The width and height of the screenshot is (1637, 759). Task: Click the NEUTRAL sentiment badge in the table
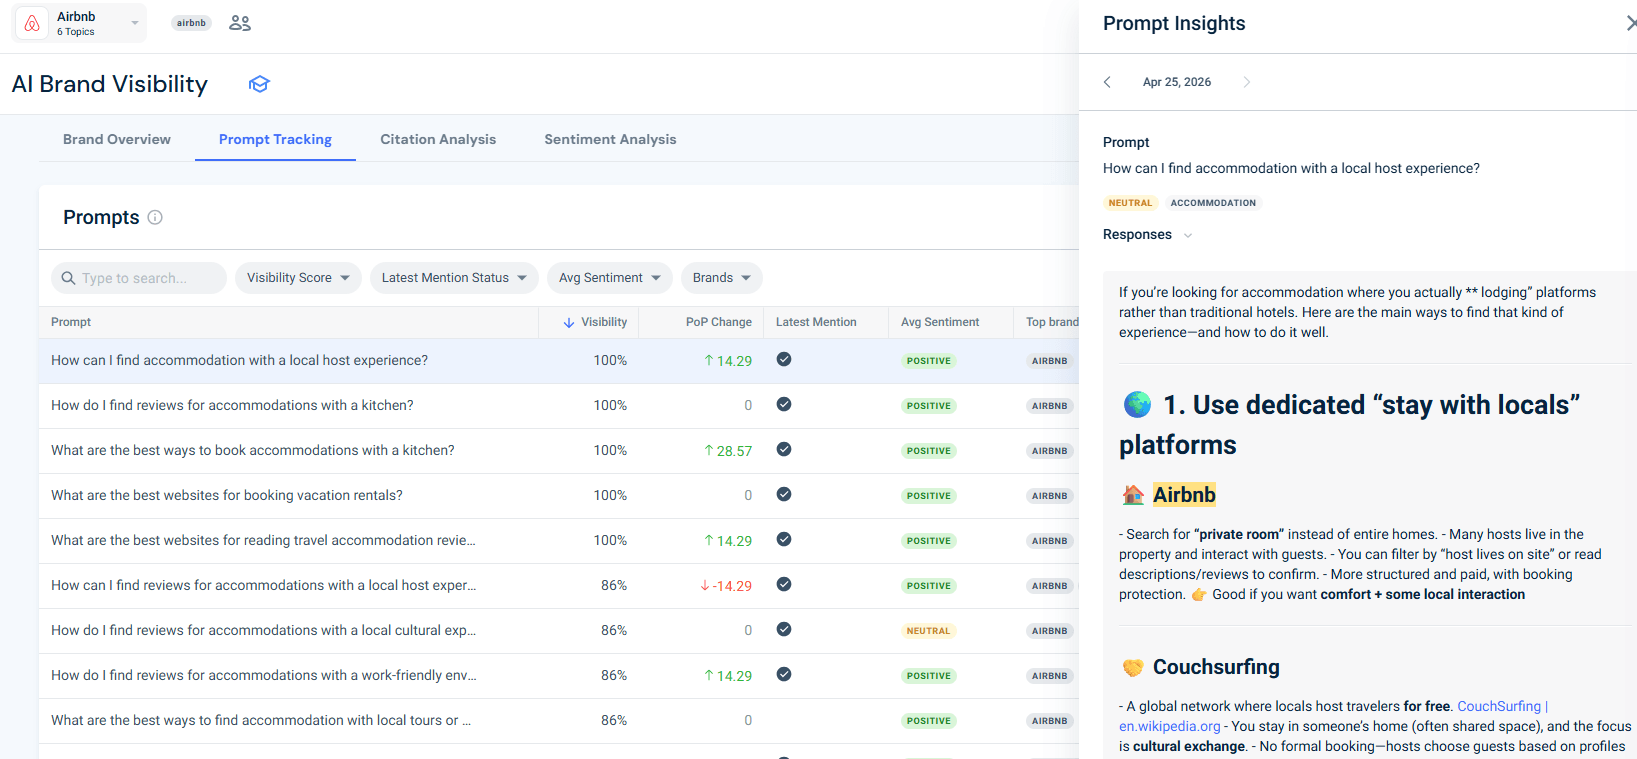(929, 631)
